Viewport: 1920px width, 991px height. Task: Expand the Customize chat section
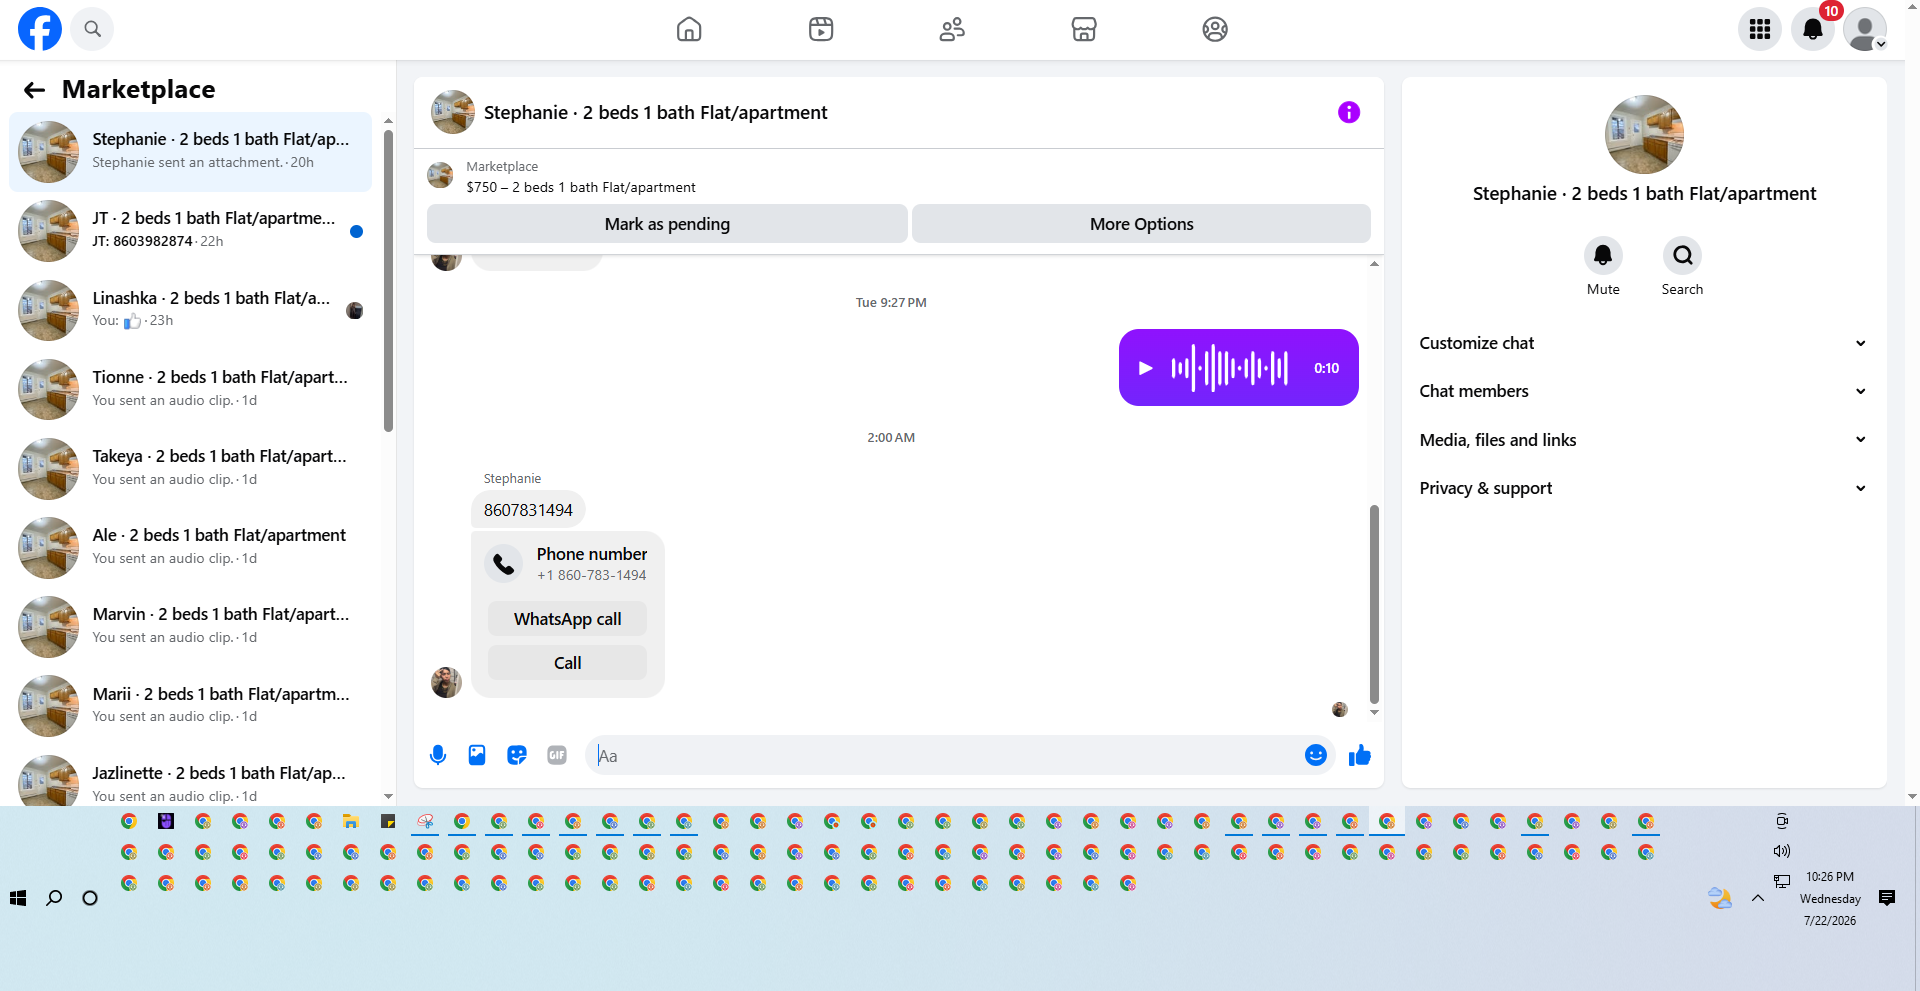click(1643, 343)
